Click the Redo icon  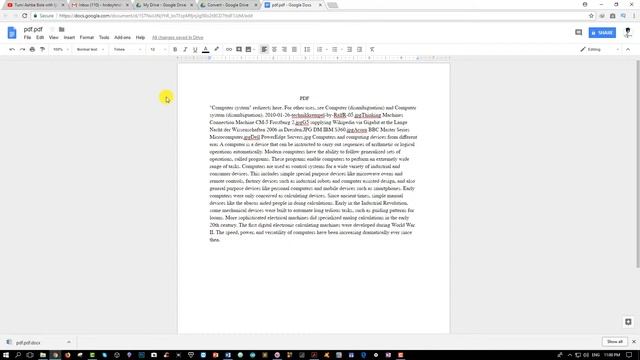pos(22,49)
